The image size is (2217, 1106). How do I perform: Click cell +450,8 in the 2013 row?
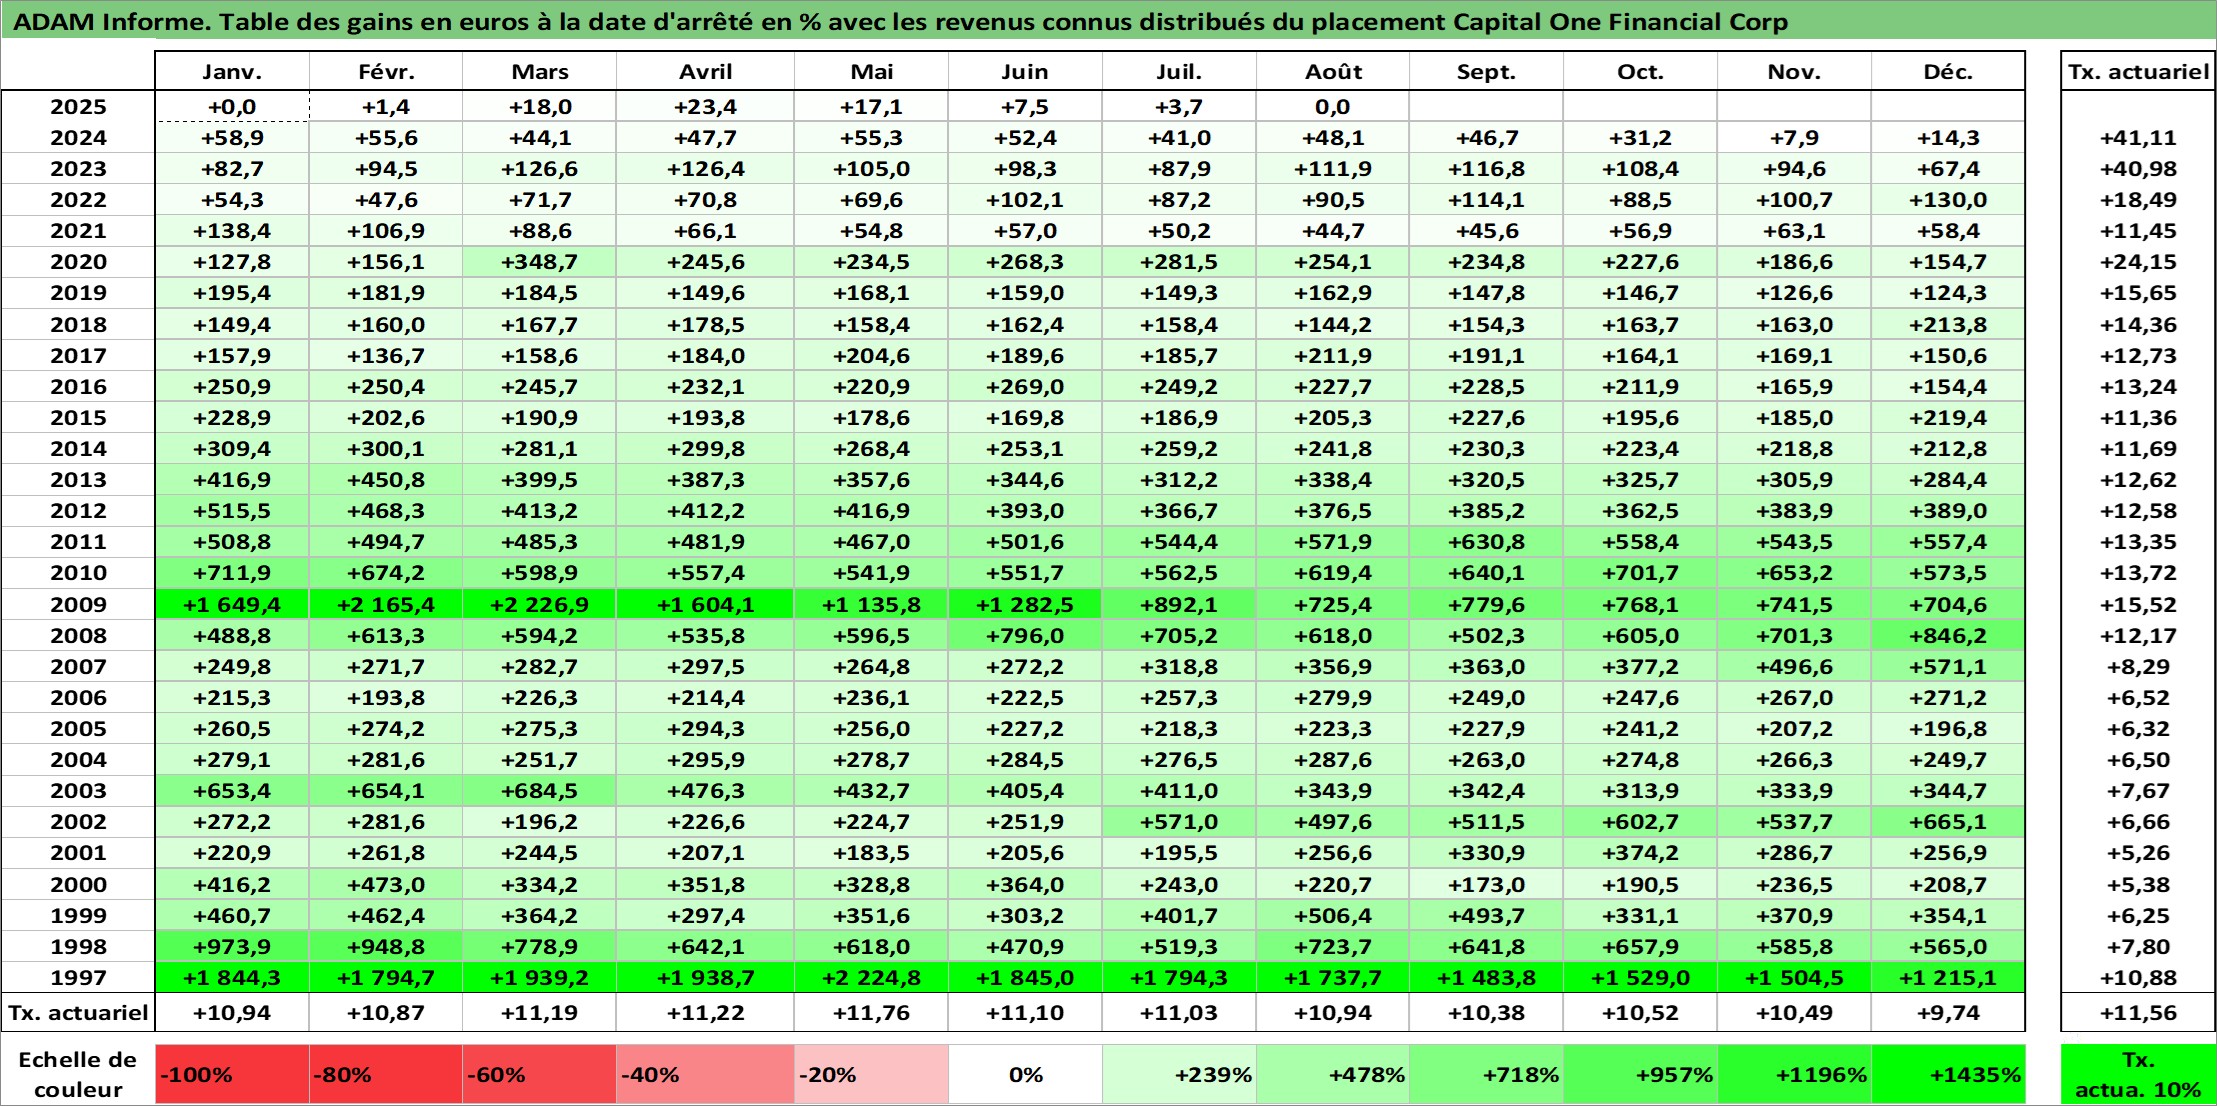[x=386, y=480]
